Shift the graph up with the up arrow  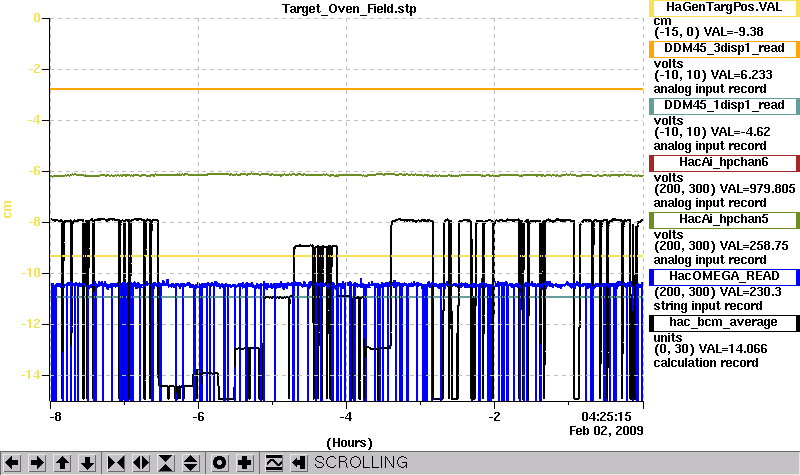(62, 463)
